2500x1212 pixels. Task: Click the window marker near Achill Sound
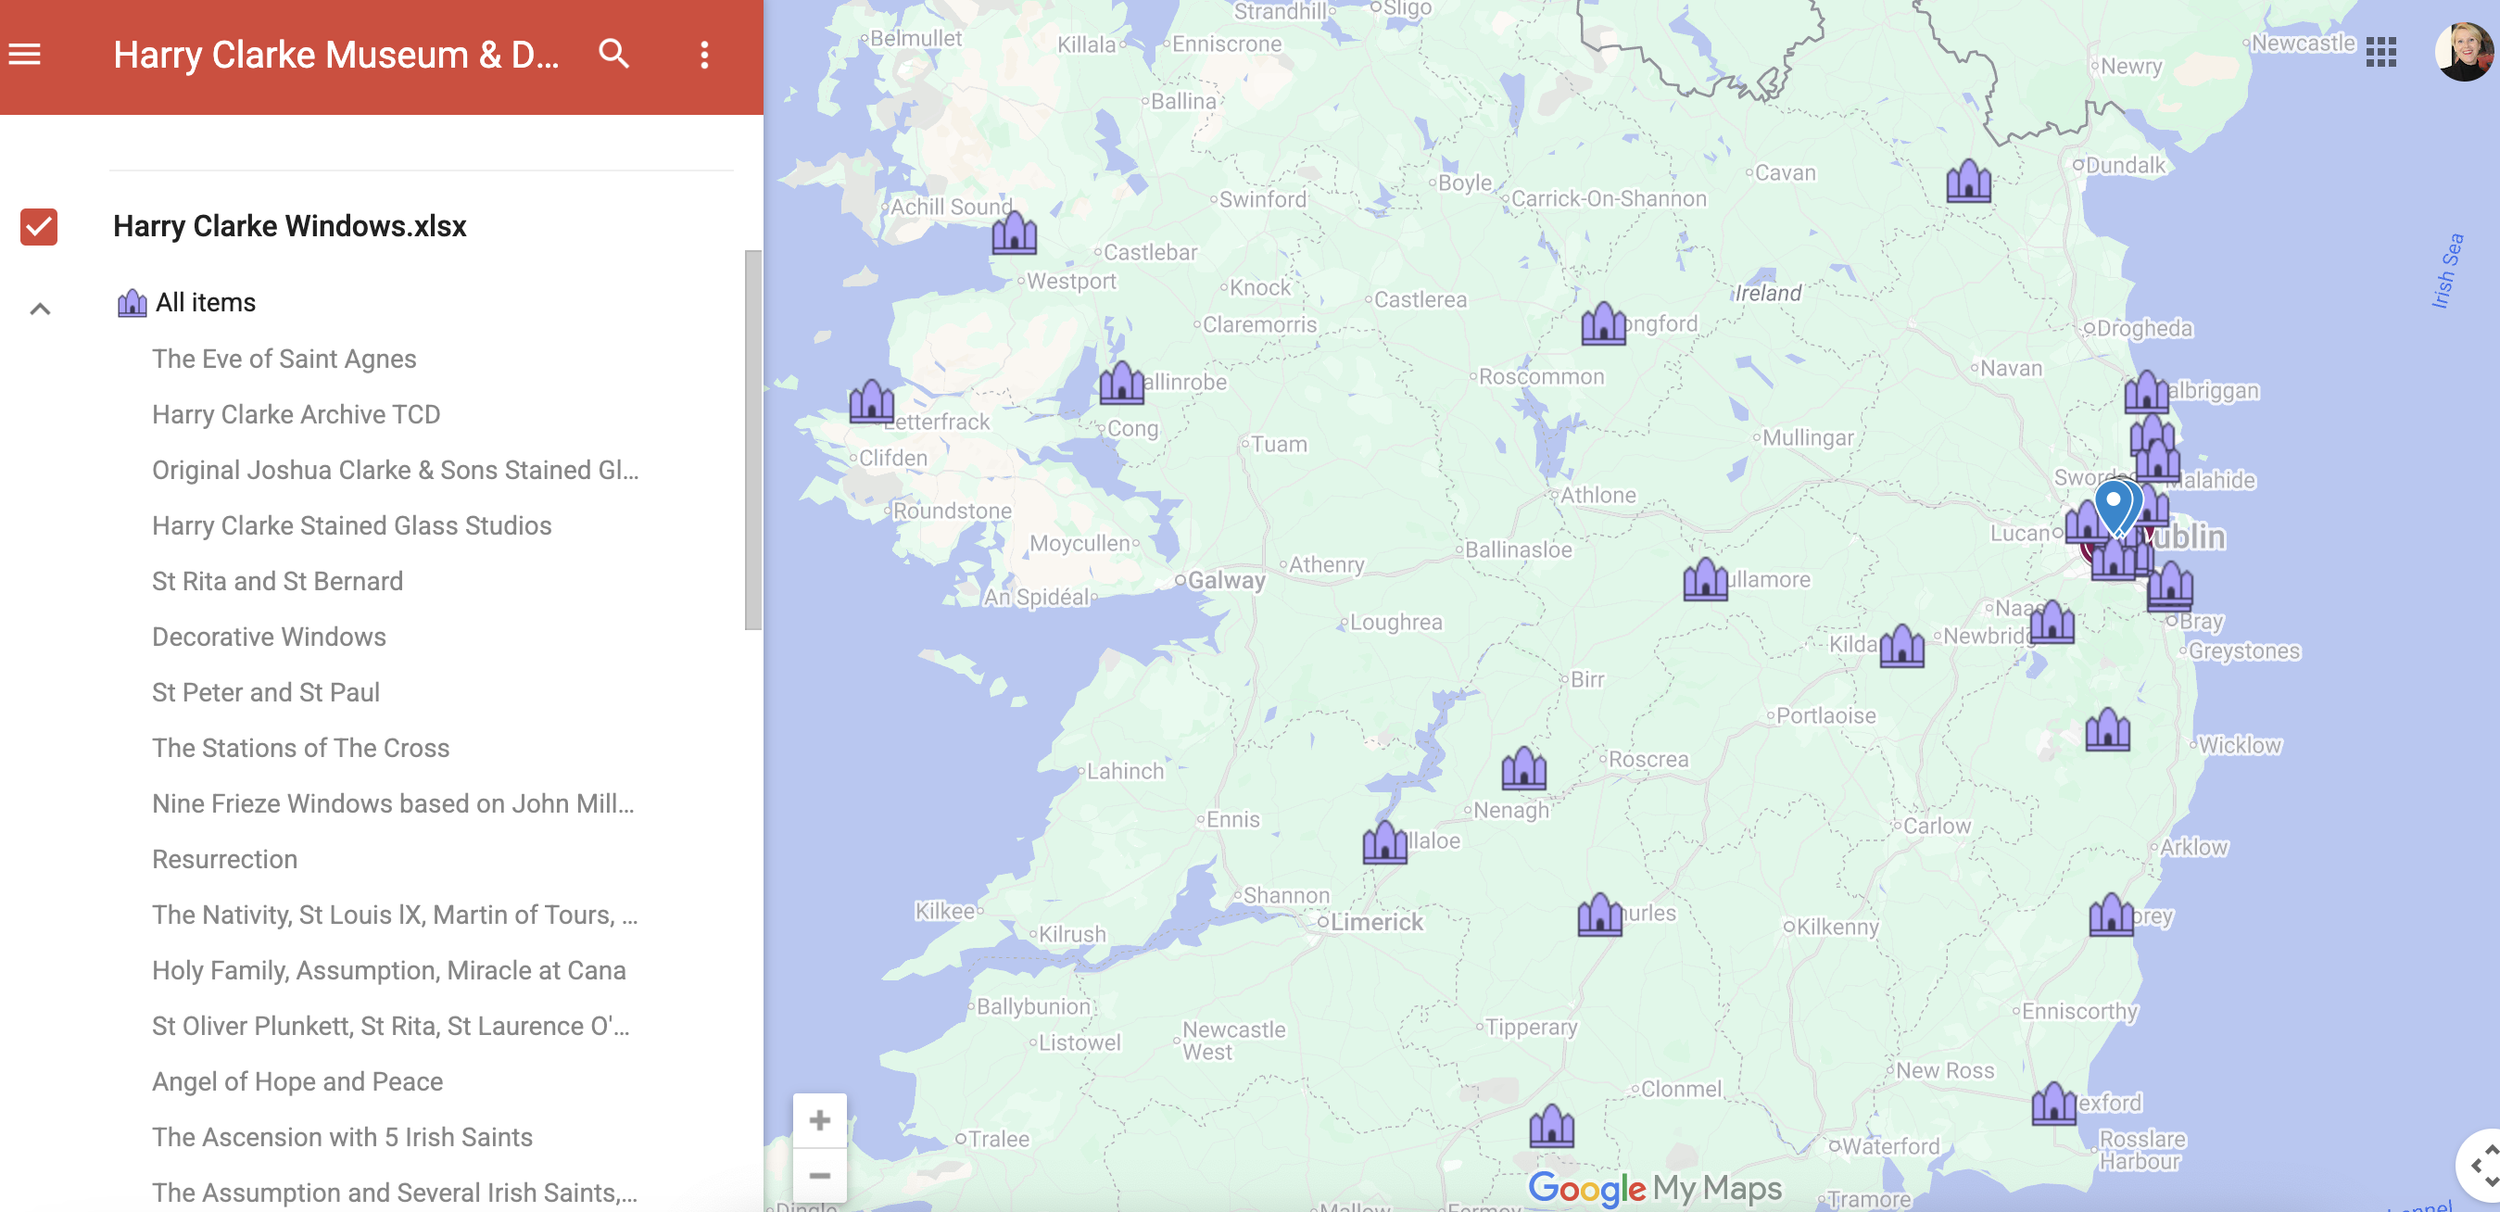1014,234
